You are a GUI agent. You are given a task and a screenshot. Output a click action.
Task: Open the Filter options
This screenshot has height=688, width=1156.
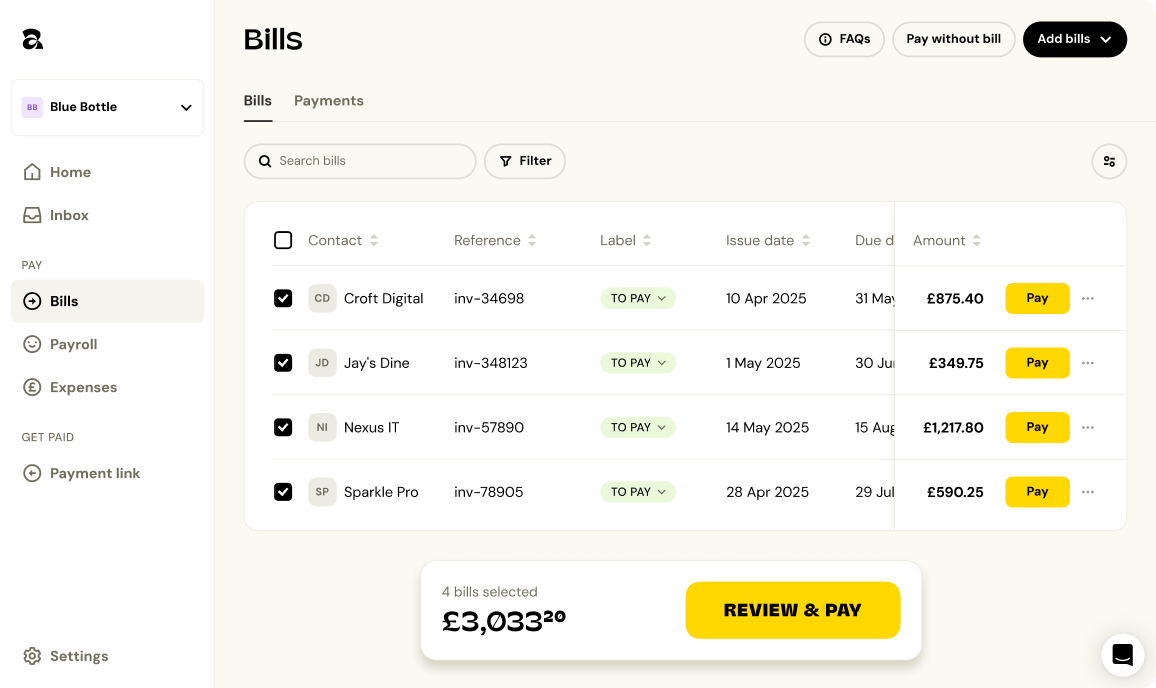tap(525, 161)
